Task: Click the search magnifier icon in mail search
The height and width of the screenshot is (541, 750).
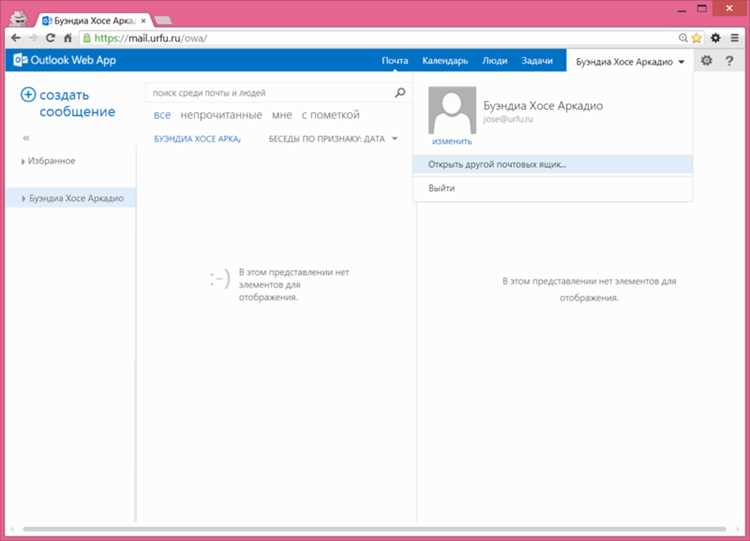Action: (x=400, y=92)
